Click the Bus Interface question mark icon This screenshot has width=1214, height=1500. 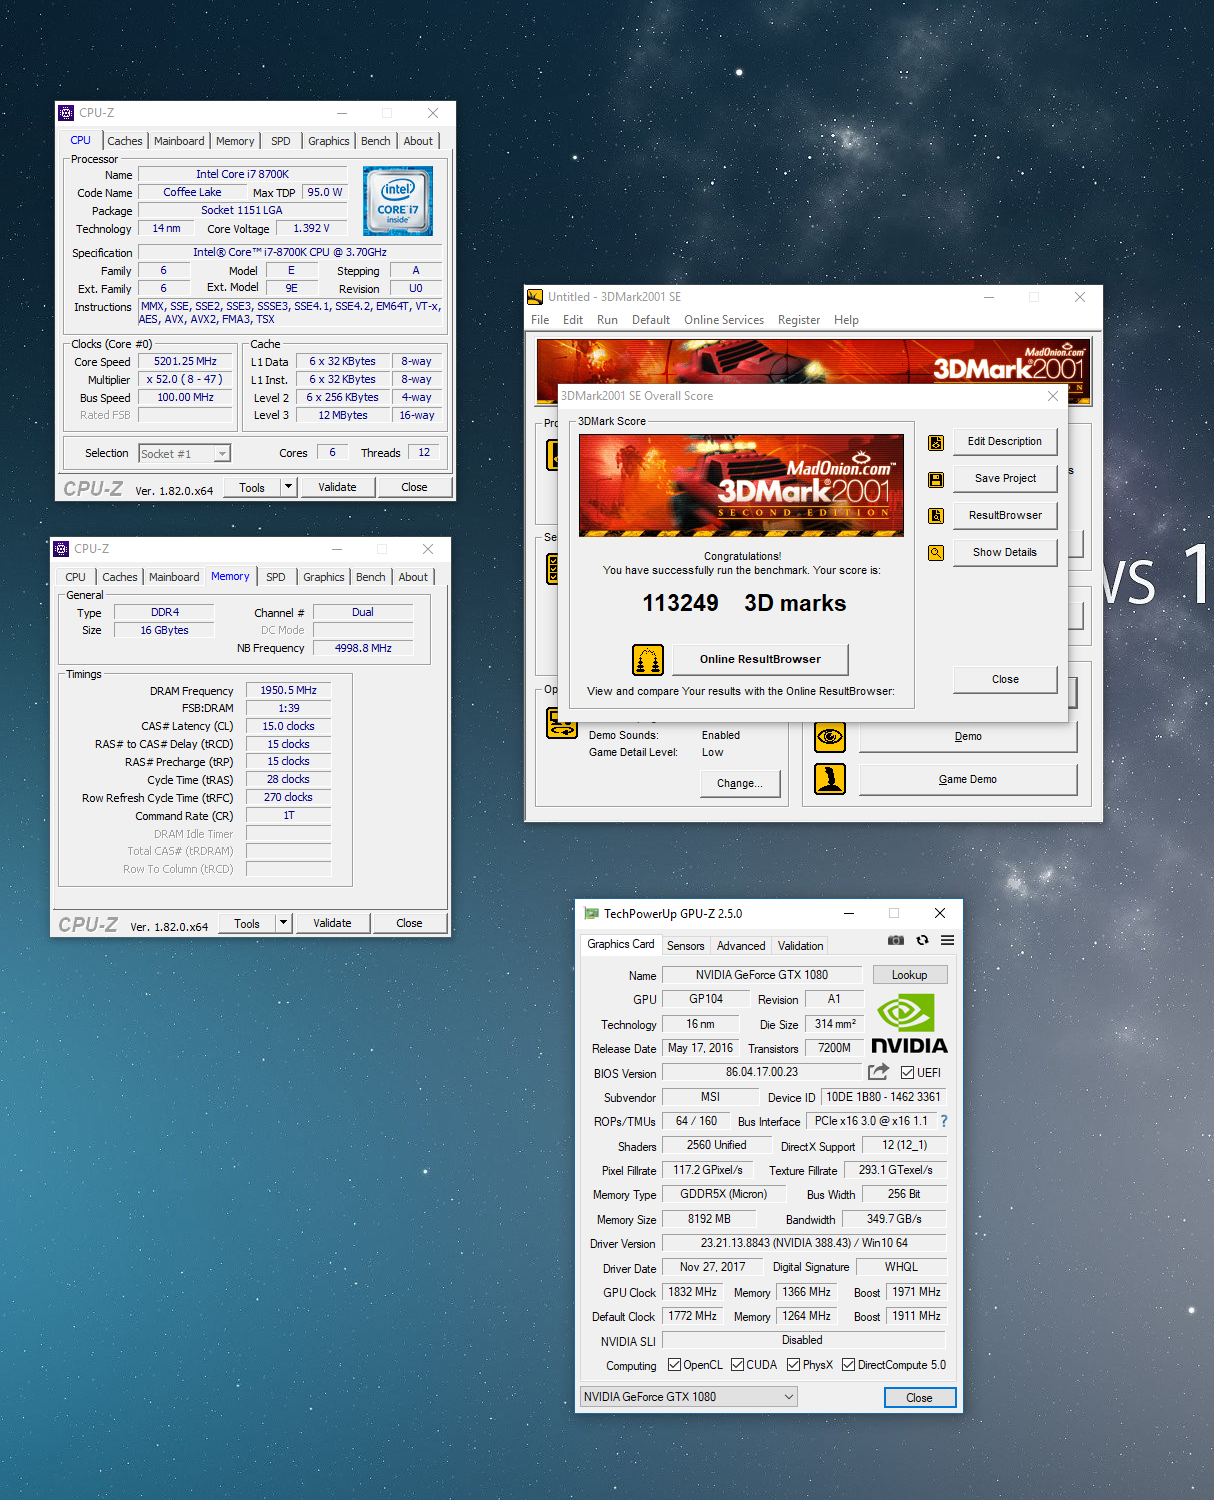click(x=944, y=1121)
